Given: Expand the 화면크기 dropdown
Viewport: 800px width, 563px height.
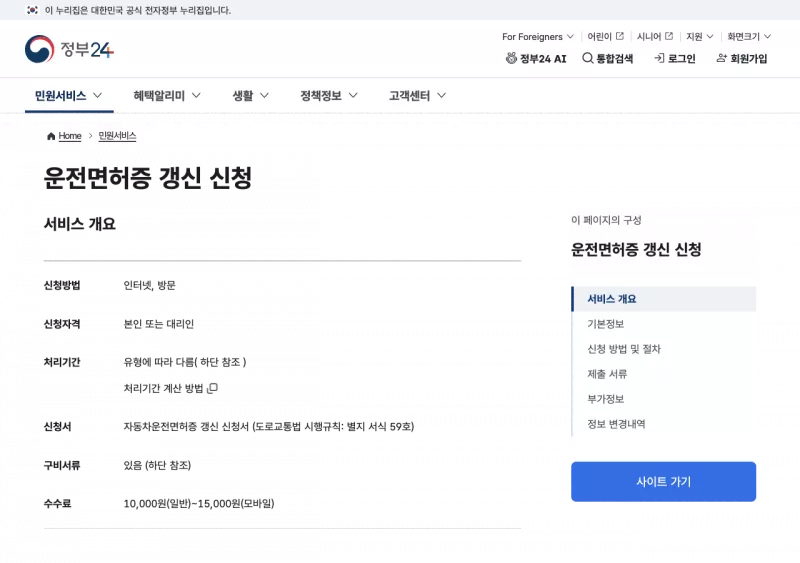Looking at the screenshot, I should click(749, 36).
